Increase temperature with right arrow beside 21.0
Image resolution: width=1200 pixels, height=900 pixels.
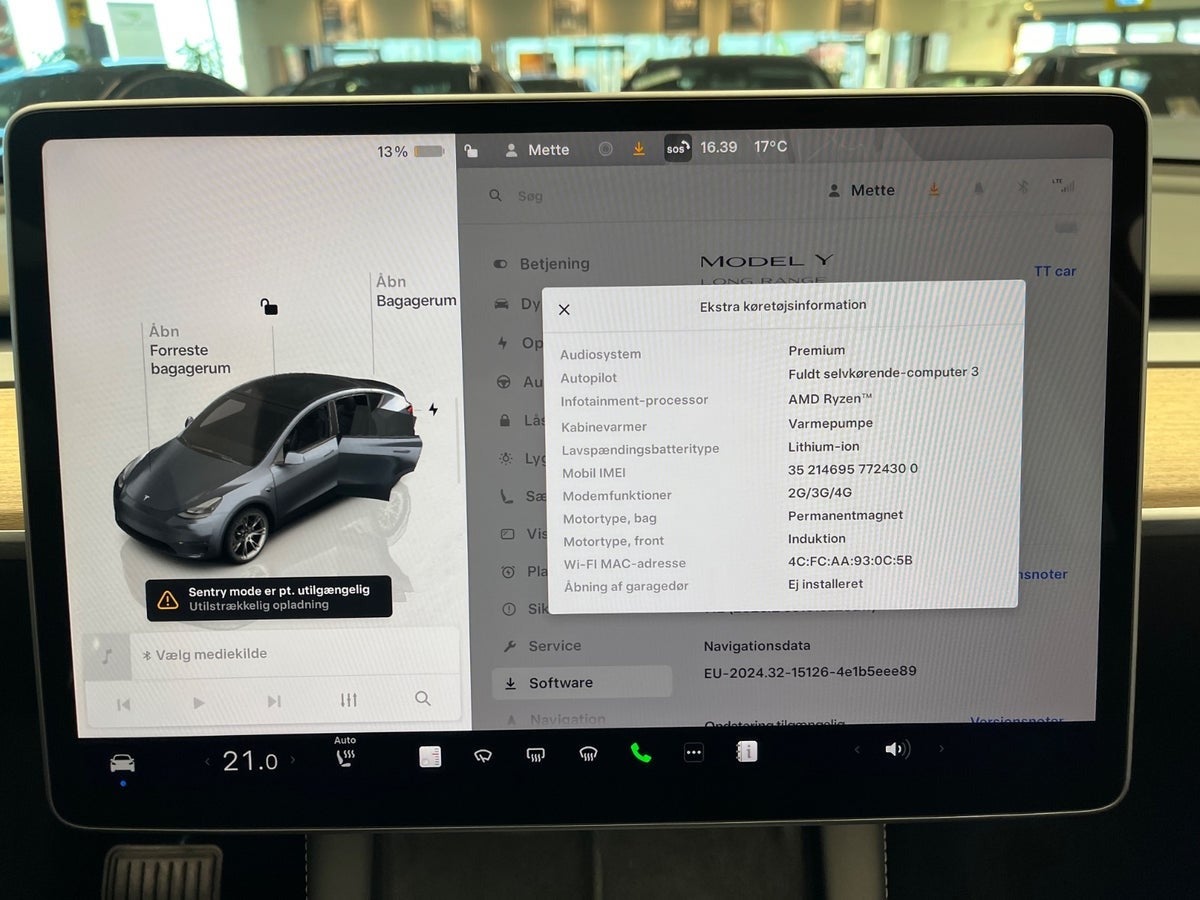click(293, 761)
